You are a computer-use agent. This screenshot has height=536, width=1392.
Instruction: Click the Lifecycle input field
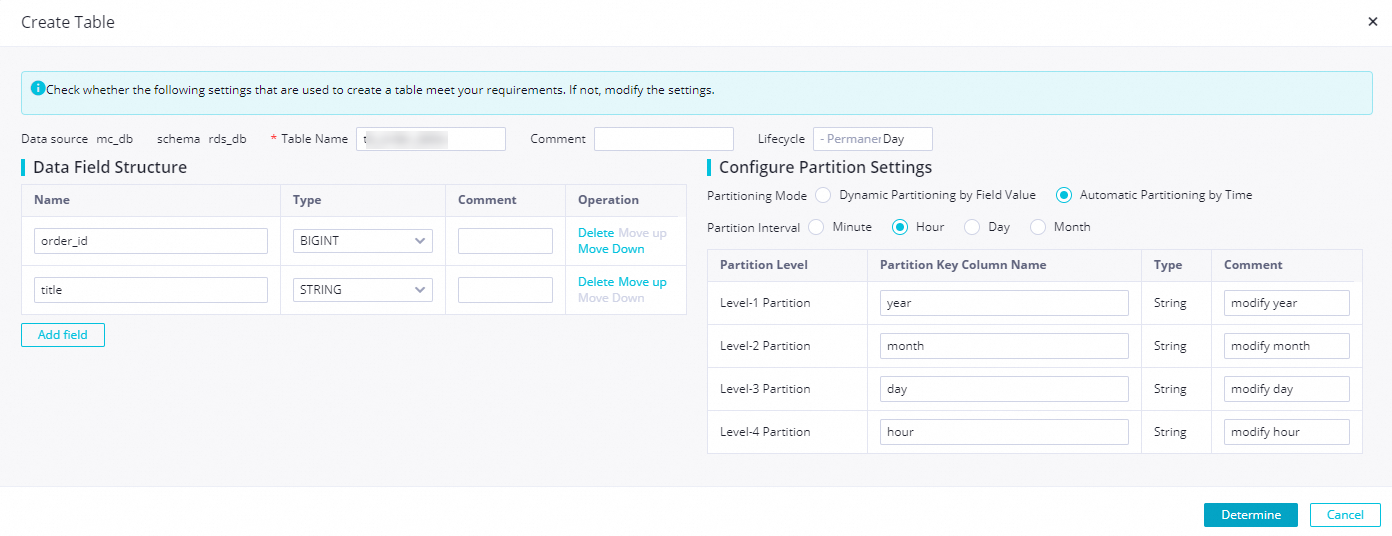tap(872, 139)
